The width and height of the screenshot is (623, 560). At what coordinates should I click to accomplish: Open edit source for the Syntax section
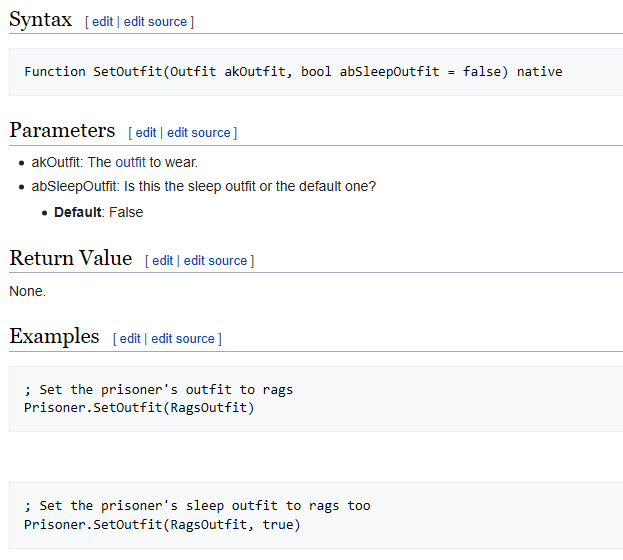point(156,21)
